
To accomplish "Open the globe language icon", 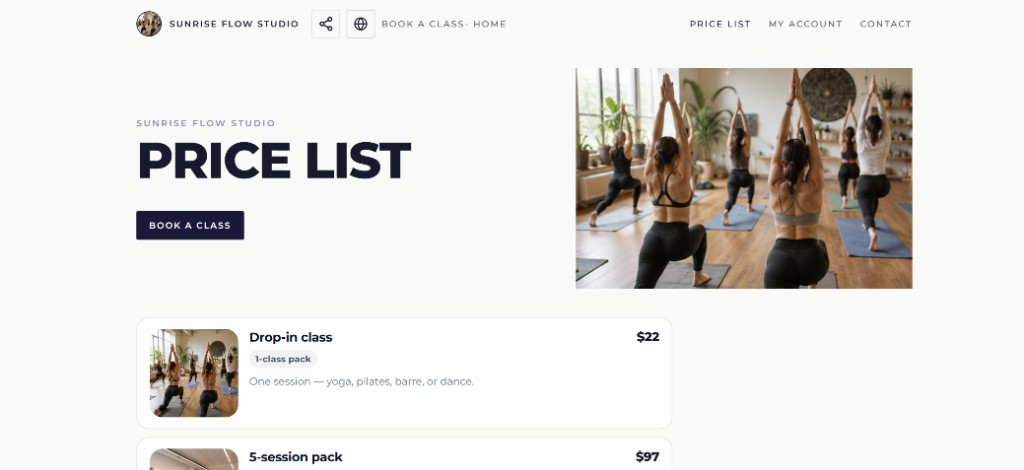I will pyautogui.click(x=360, y=24).
